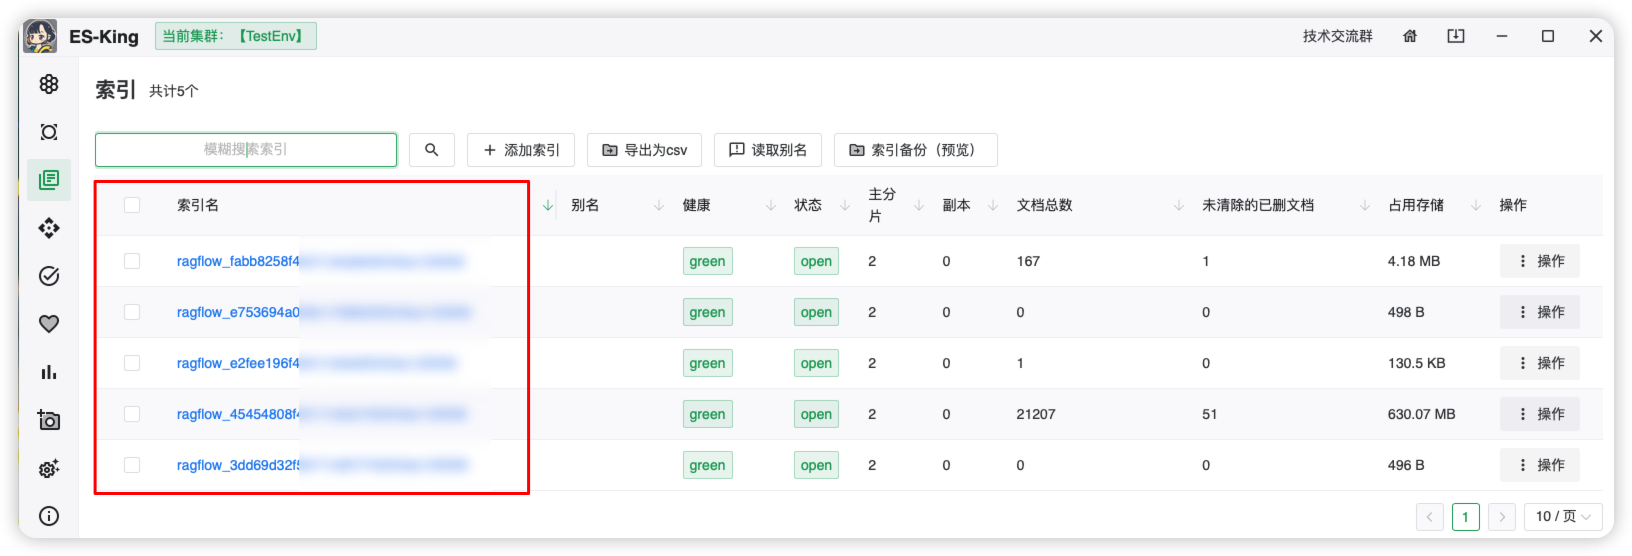This screenshot has width=1632, height=556.
Task: Click the 167 document count cell
Action: point(1028,261)
